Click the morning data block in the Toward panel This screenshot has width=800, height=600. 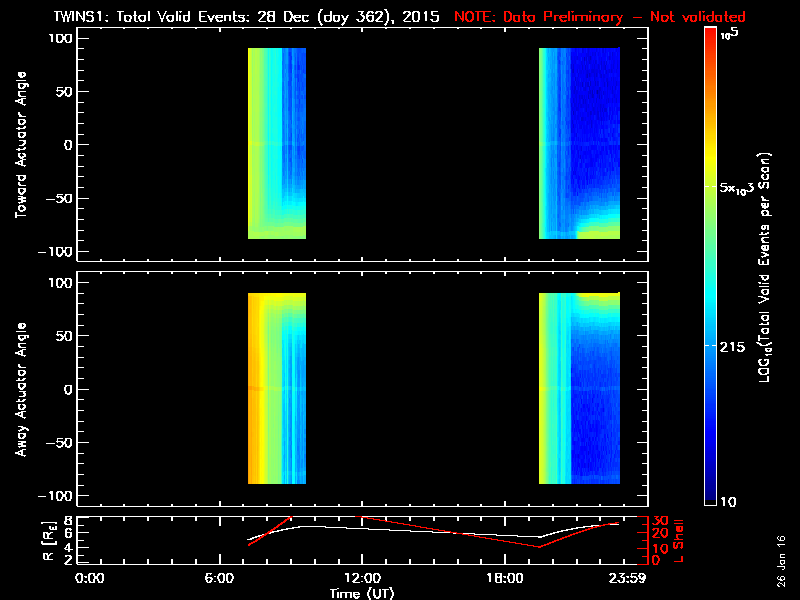277,143
